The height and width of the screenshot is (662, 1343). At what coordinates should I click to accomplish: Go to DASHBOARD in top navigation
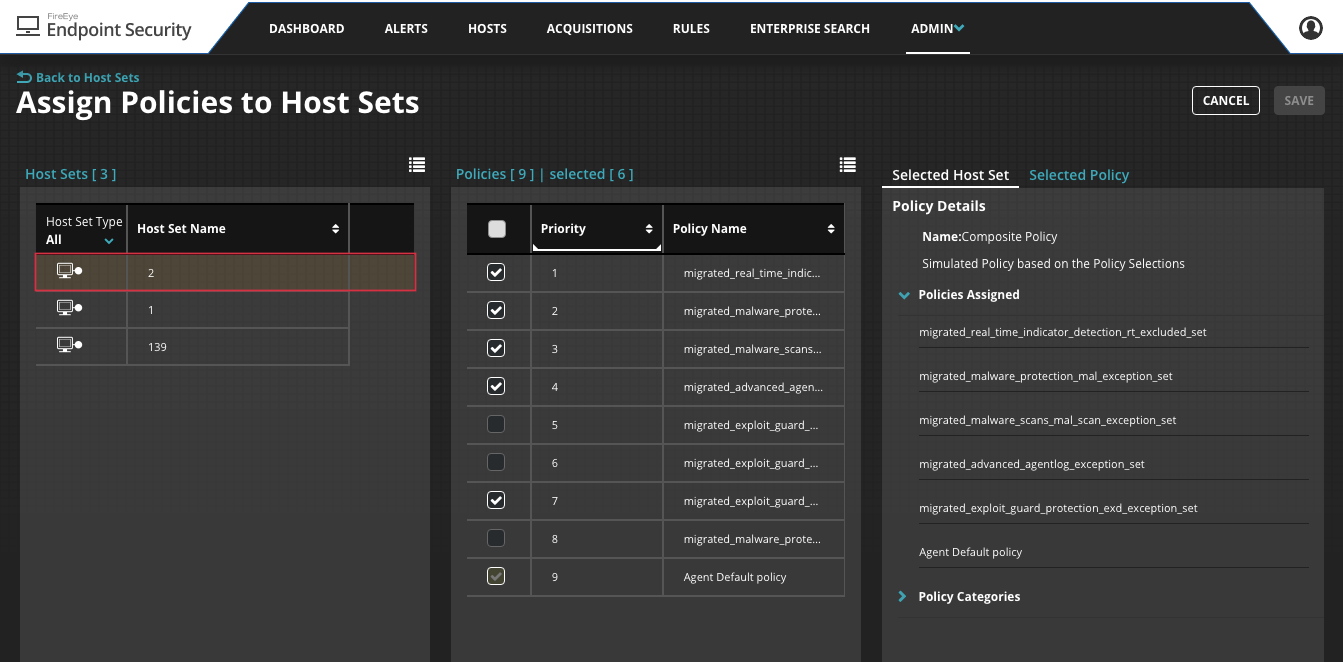point(307,28)
